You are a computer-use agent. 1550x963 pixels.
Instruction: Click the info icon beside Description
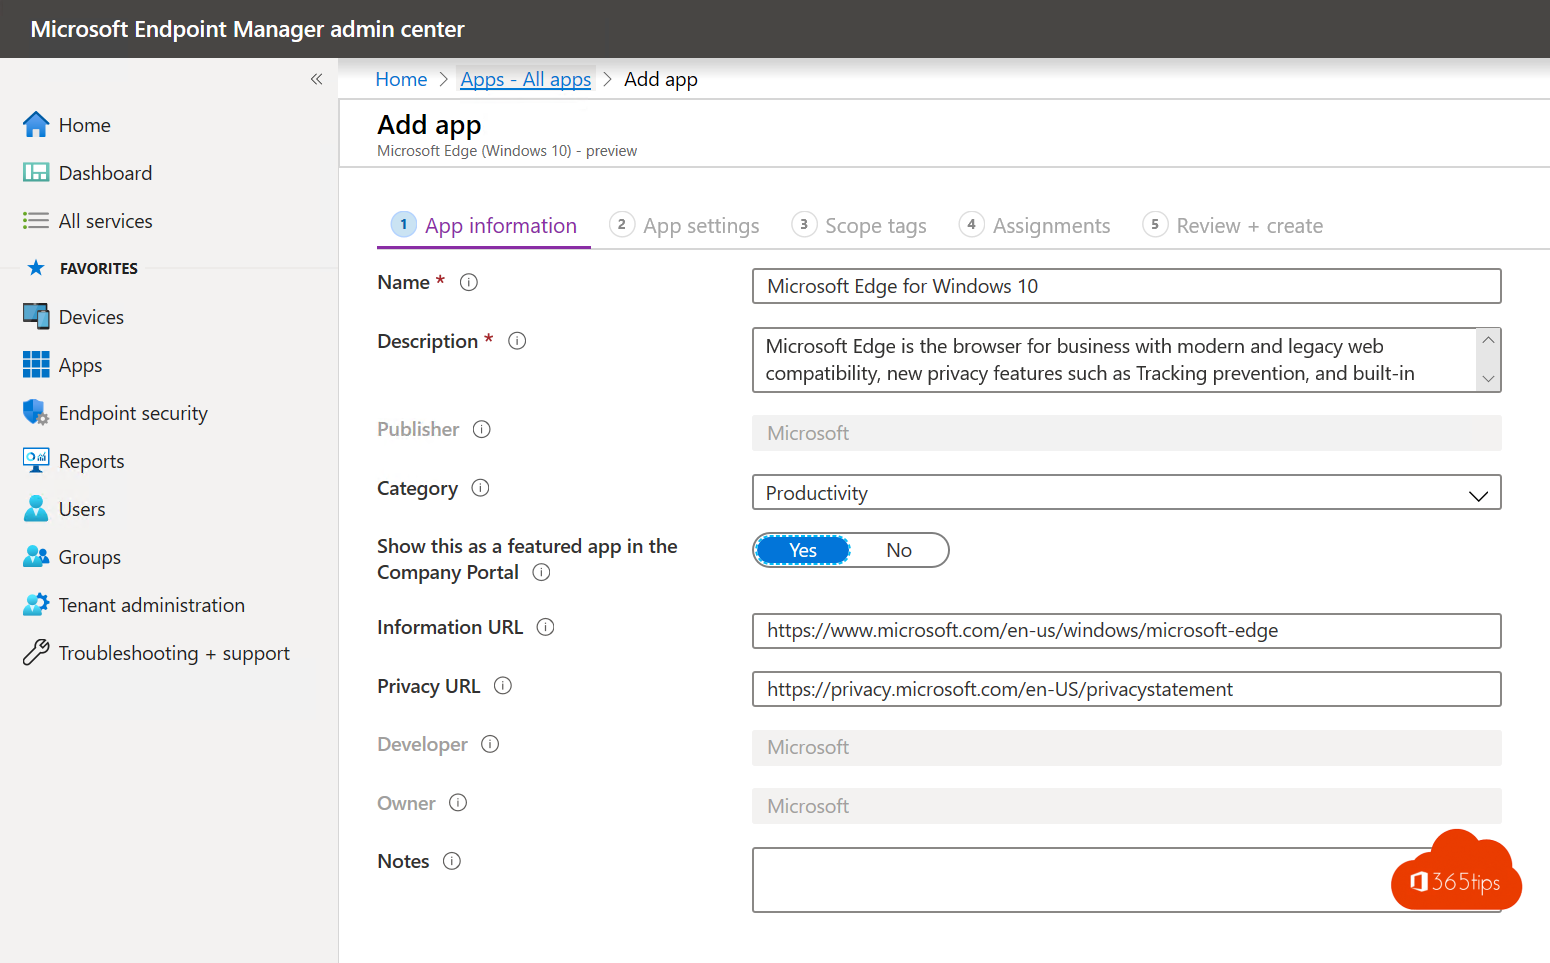pos(517,341)
